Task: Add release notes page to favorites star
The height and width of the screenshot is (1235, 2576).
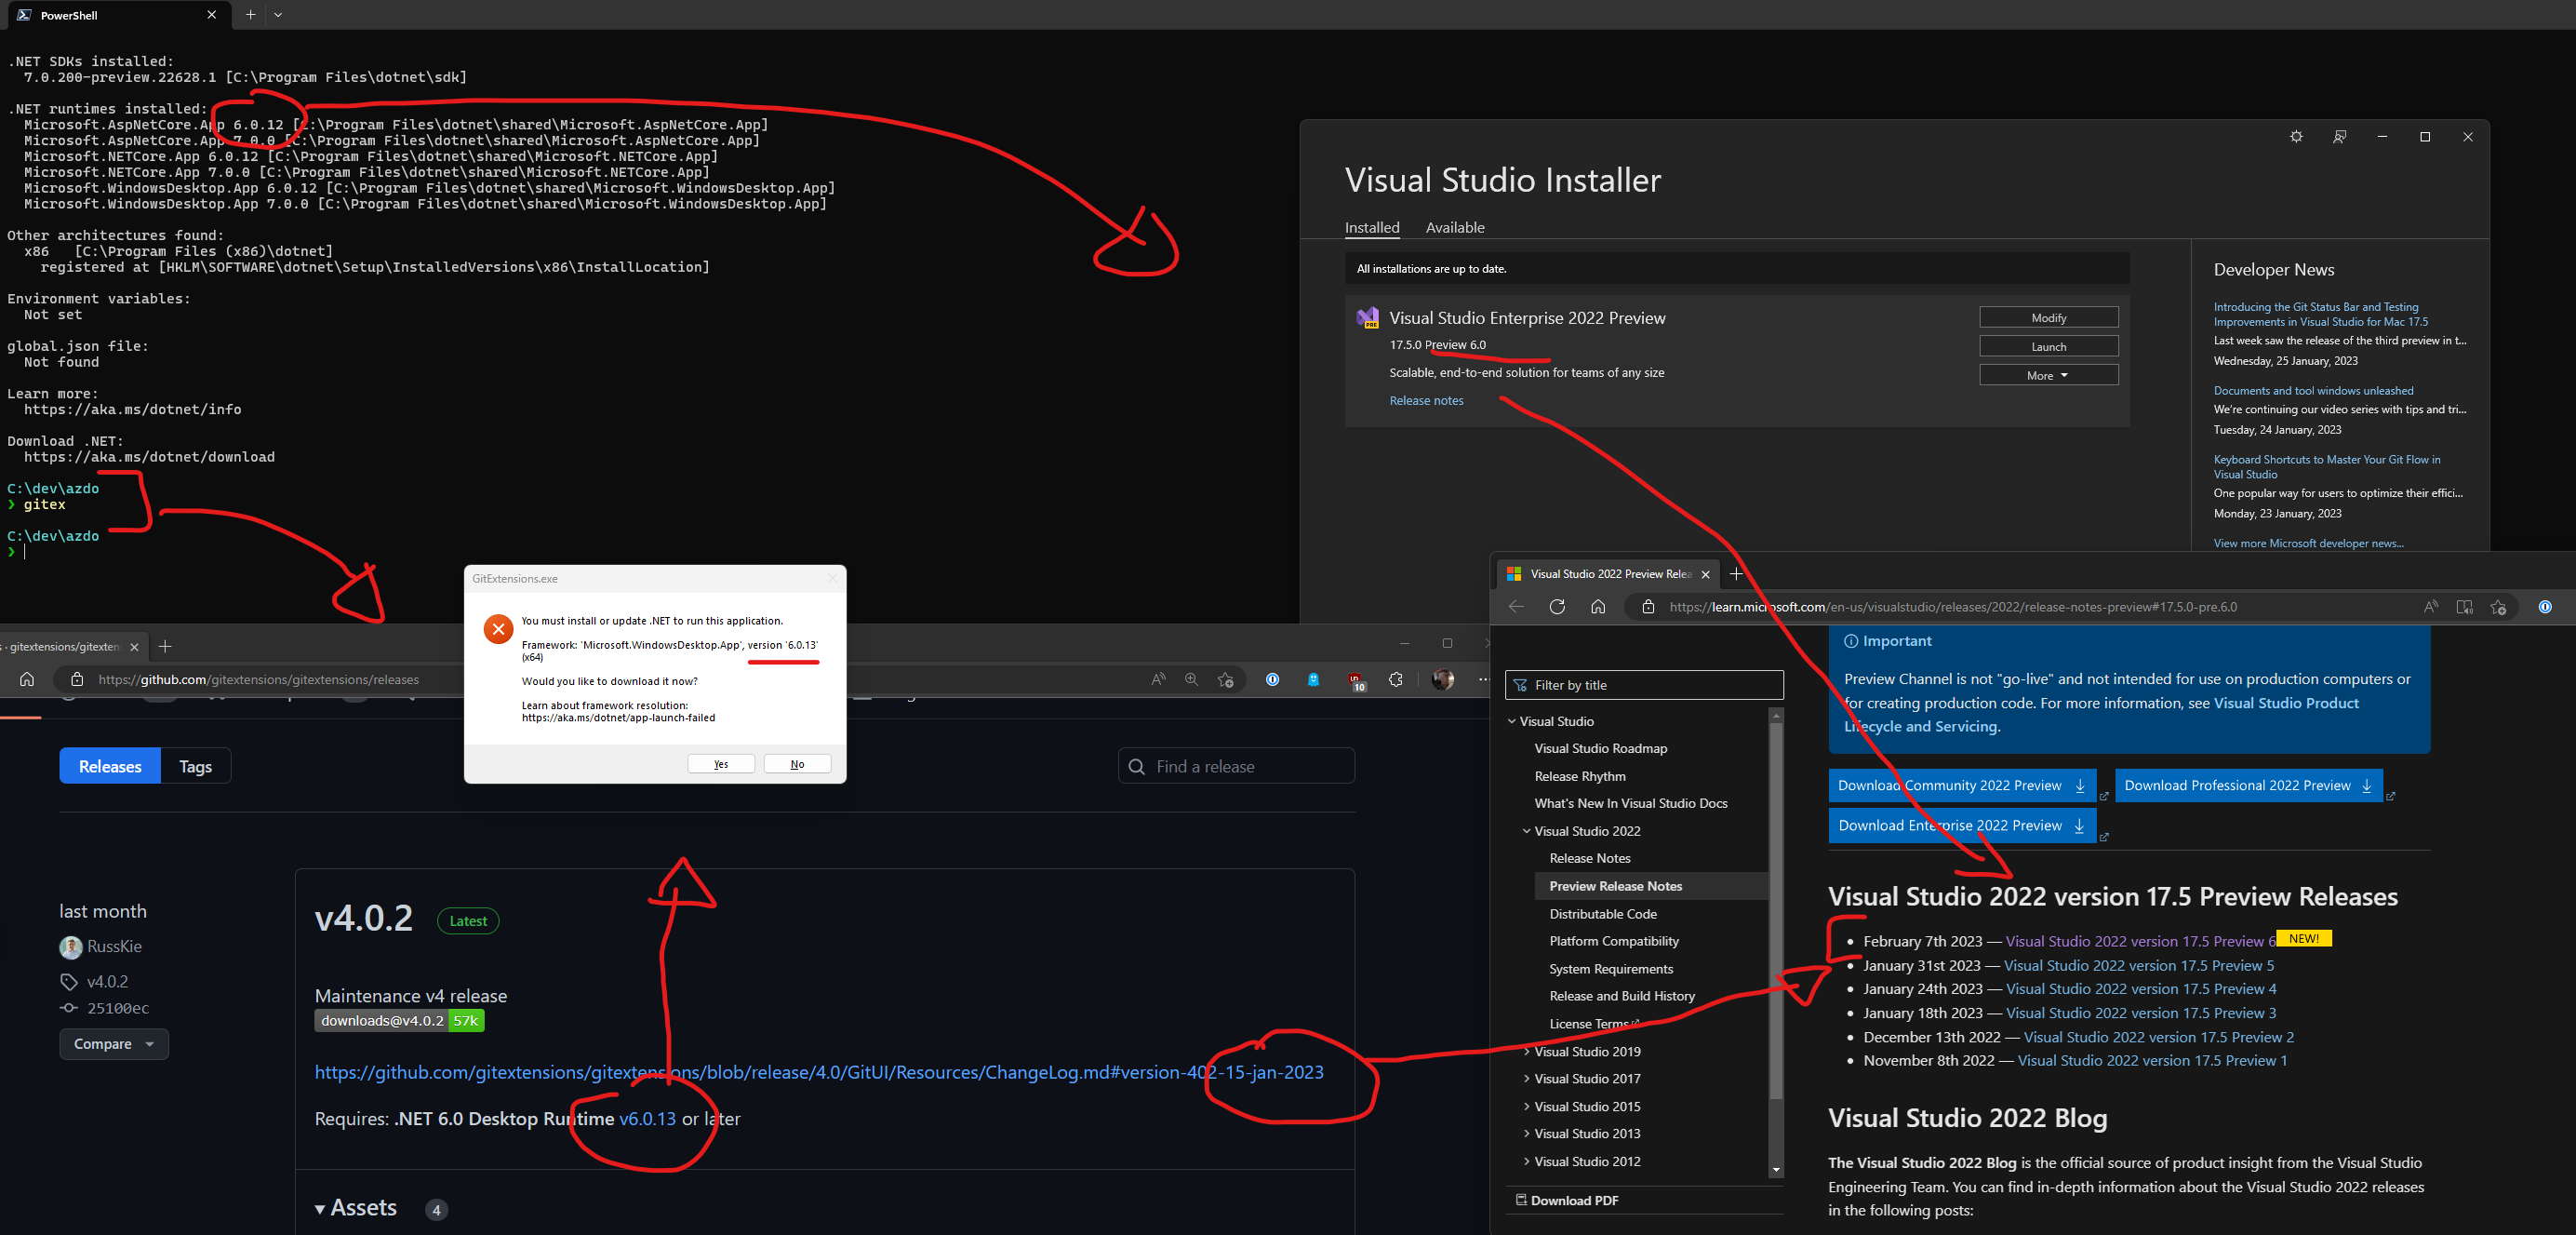Action: point(2500,607)
